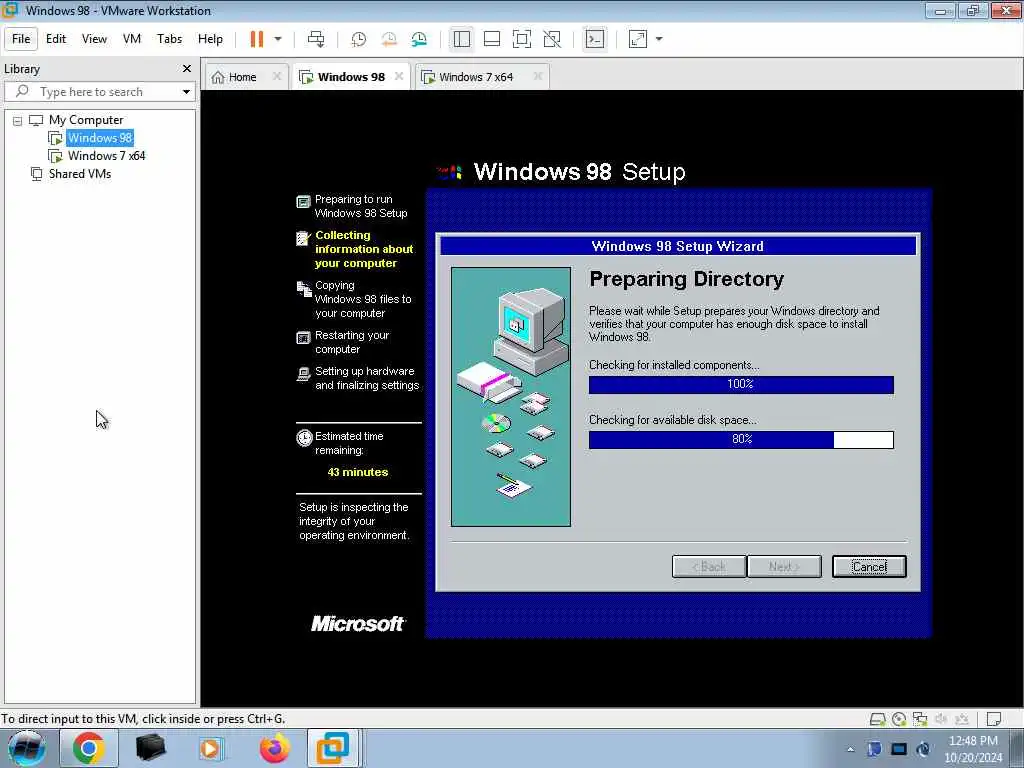The width and height of the screenshot is (1024, 768).
Task: Take a snapshot of this virtual machine
Action: 359,39
